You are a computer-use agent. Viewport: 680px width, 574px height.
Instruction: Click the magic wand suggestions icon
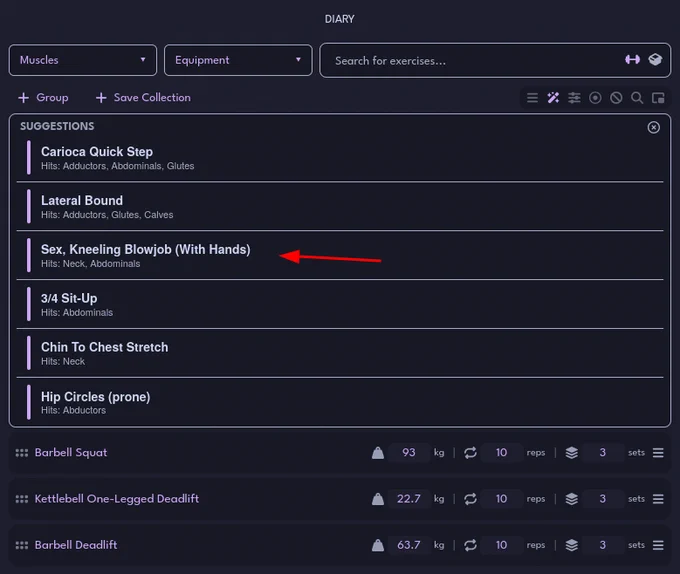tap(553, 98)
